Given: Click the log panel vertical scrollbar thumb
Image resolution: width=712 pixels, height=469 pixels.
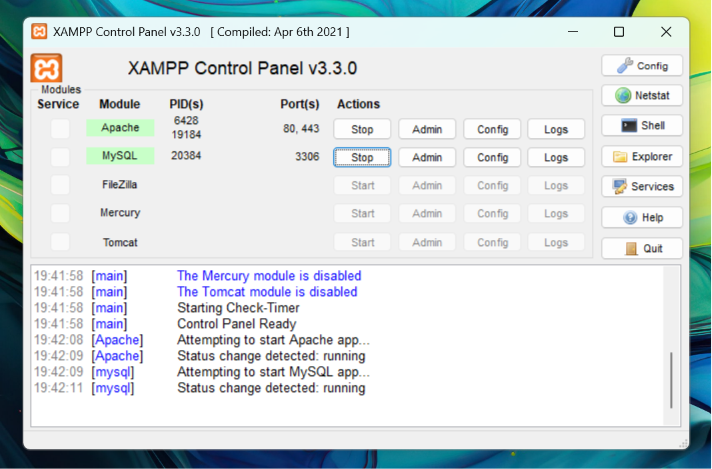Looking at the screenshot, I should tap(671, 380).
